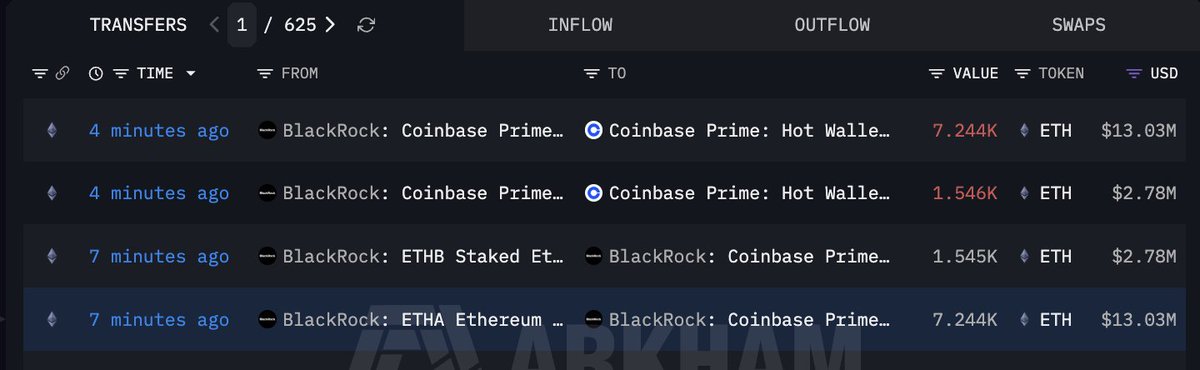Image resolution: width=1200 pixels, height=370 pixels.
Task: Switch to the INFLOW tab
Action: pos(580,25)
